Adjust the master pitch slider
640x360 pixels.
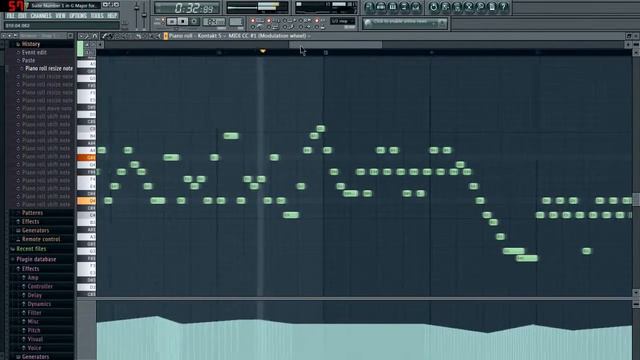point(144,14)
